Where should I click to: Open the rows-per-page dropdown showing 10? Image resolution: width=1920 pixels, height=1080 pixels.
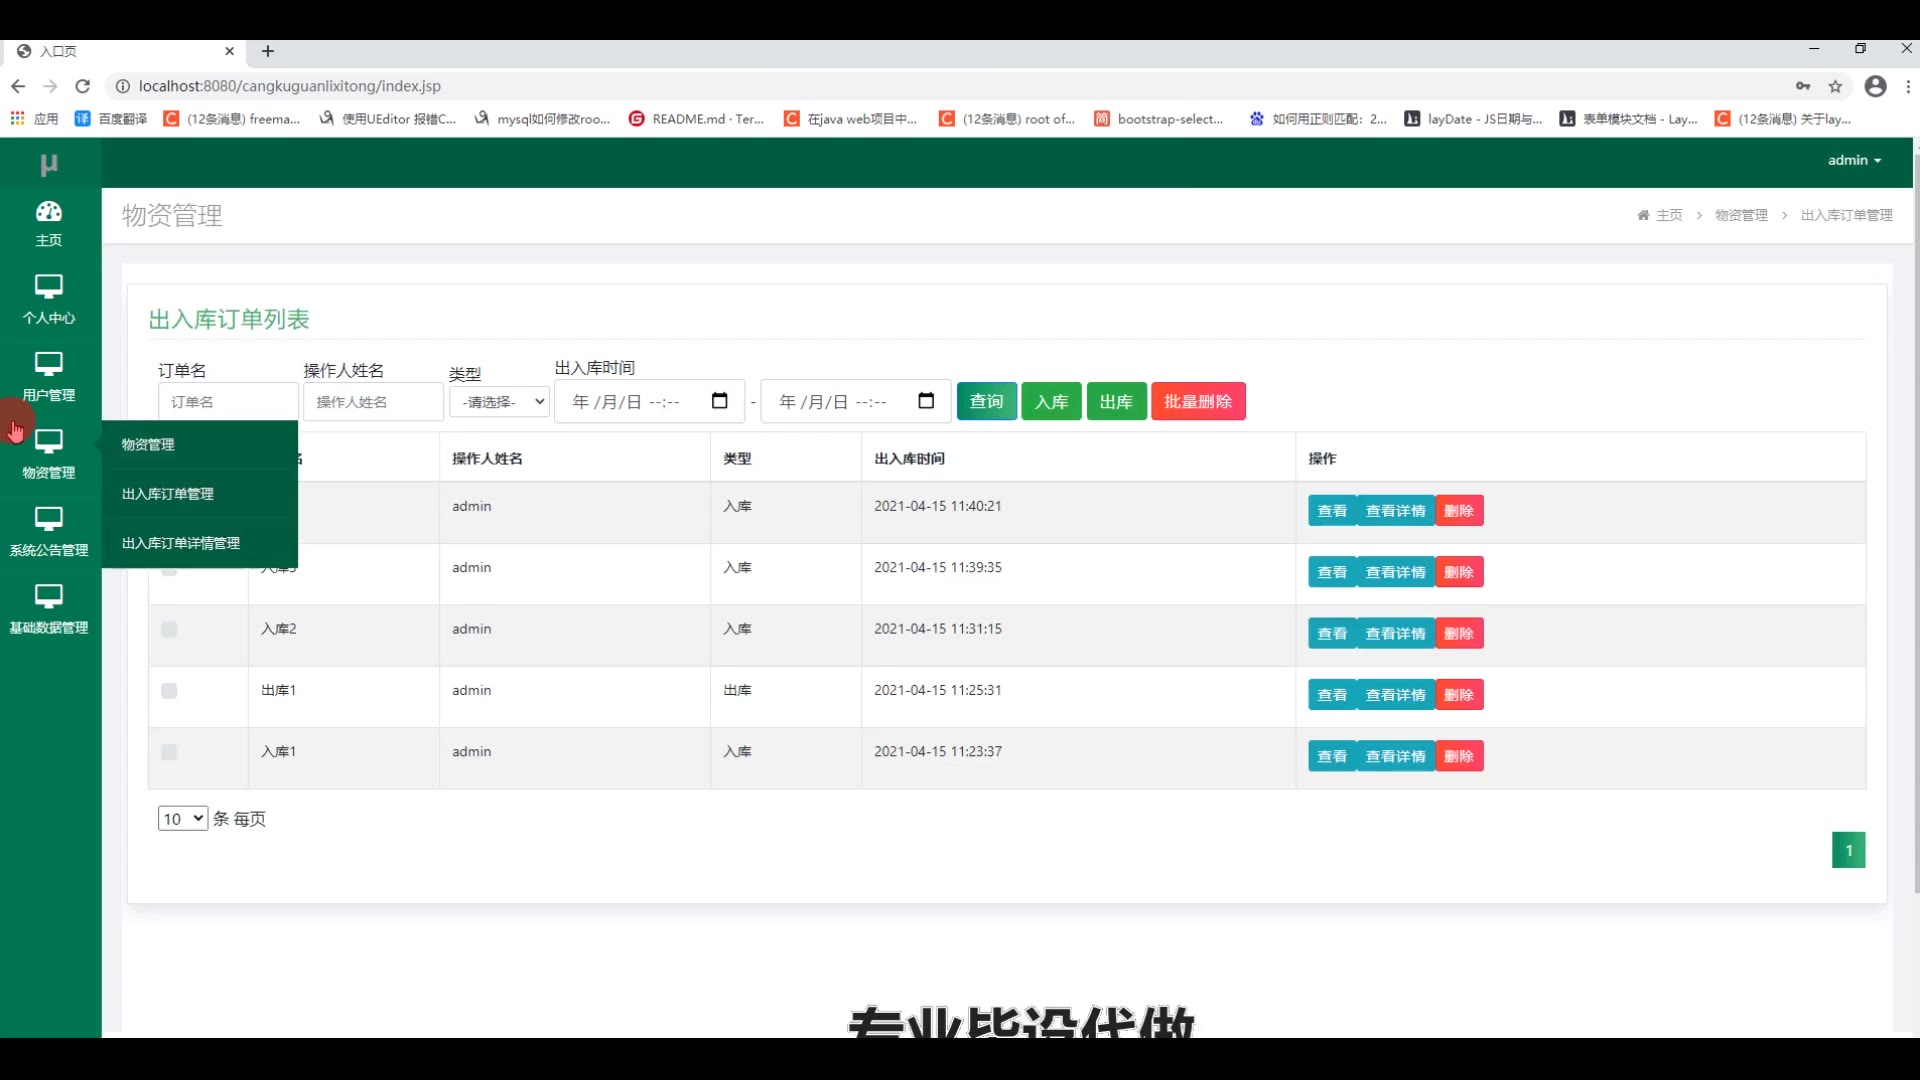[182, 819]
